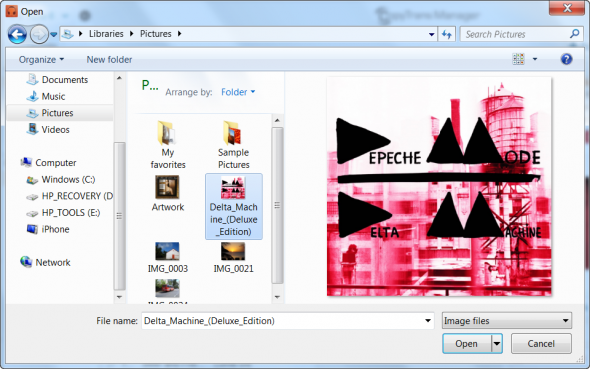Screen dimensions: 590x369
Task: Select the My favorites folder
Action: 168,145
